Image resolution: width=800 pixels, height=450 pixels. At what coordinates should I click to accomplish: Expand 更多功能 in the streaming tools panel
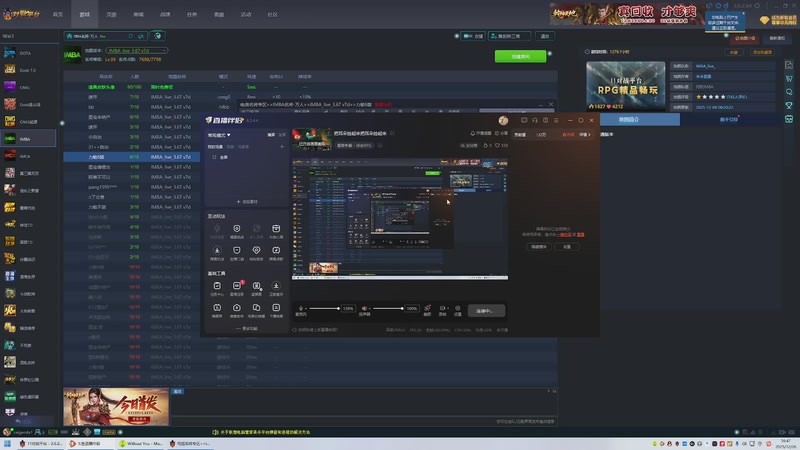[x=247, y=329]
